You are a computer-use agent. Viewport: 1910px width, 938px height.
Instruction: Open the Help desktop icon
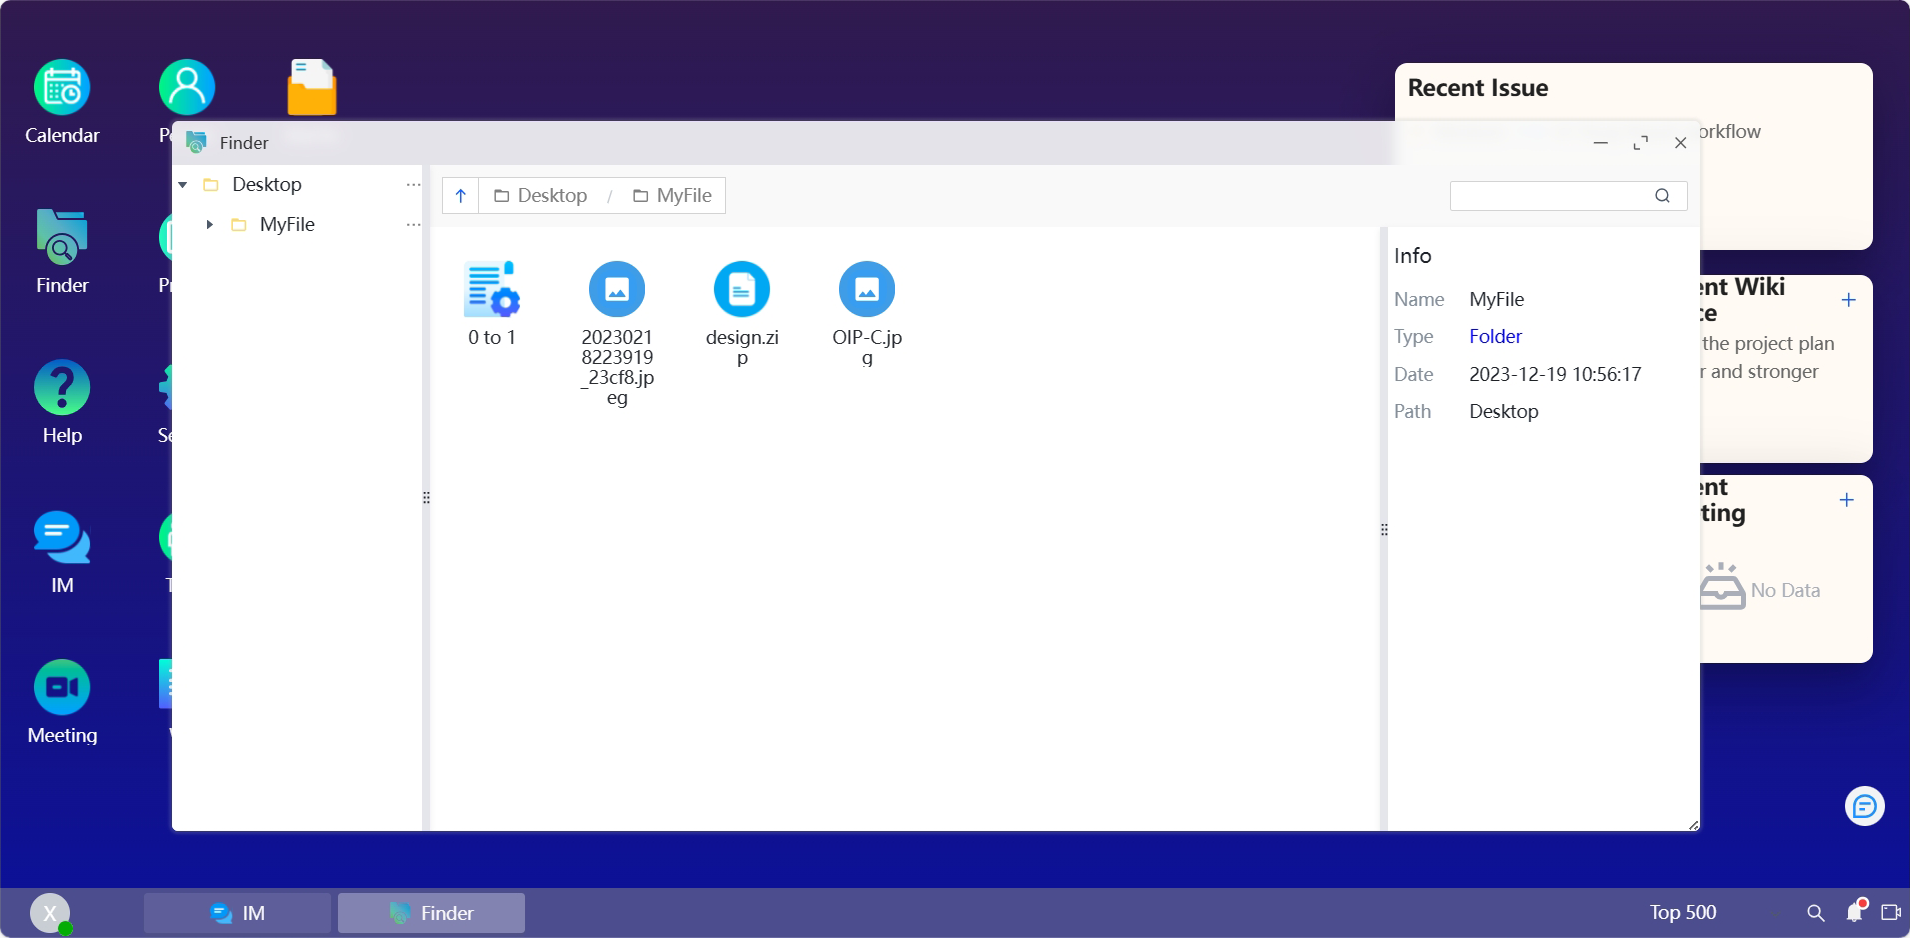[62, 388]
